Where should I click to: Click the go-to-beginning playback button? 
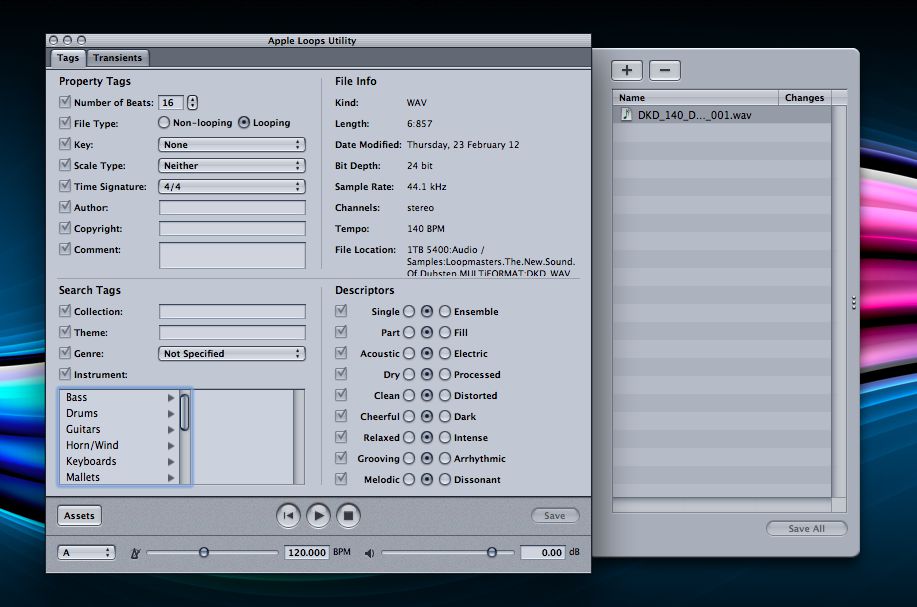pyautogui.click(x=288, y=516)
